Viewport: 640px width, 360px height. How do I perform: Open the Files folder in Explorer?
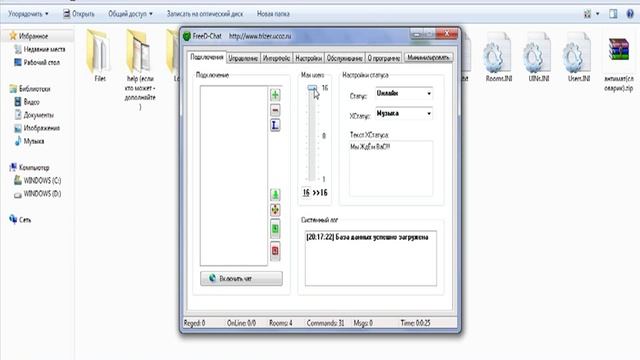coord(99,56)
